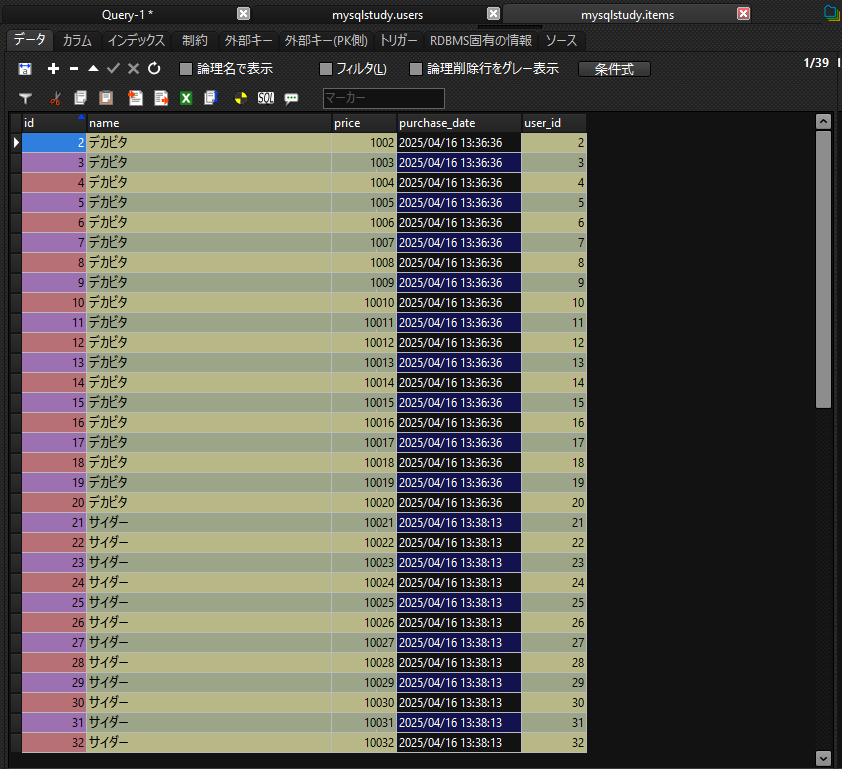Close the mysqlstudy.items tab
The width and height of the screenshot is (842, 769).
743,13
